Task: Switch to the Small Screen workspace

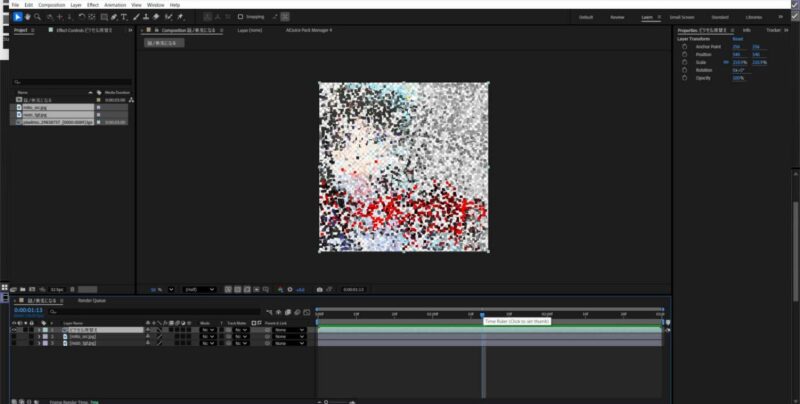Action: tap(682, 17)
